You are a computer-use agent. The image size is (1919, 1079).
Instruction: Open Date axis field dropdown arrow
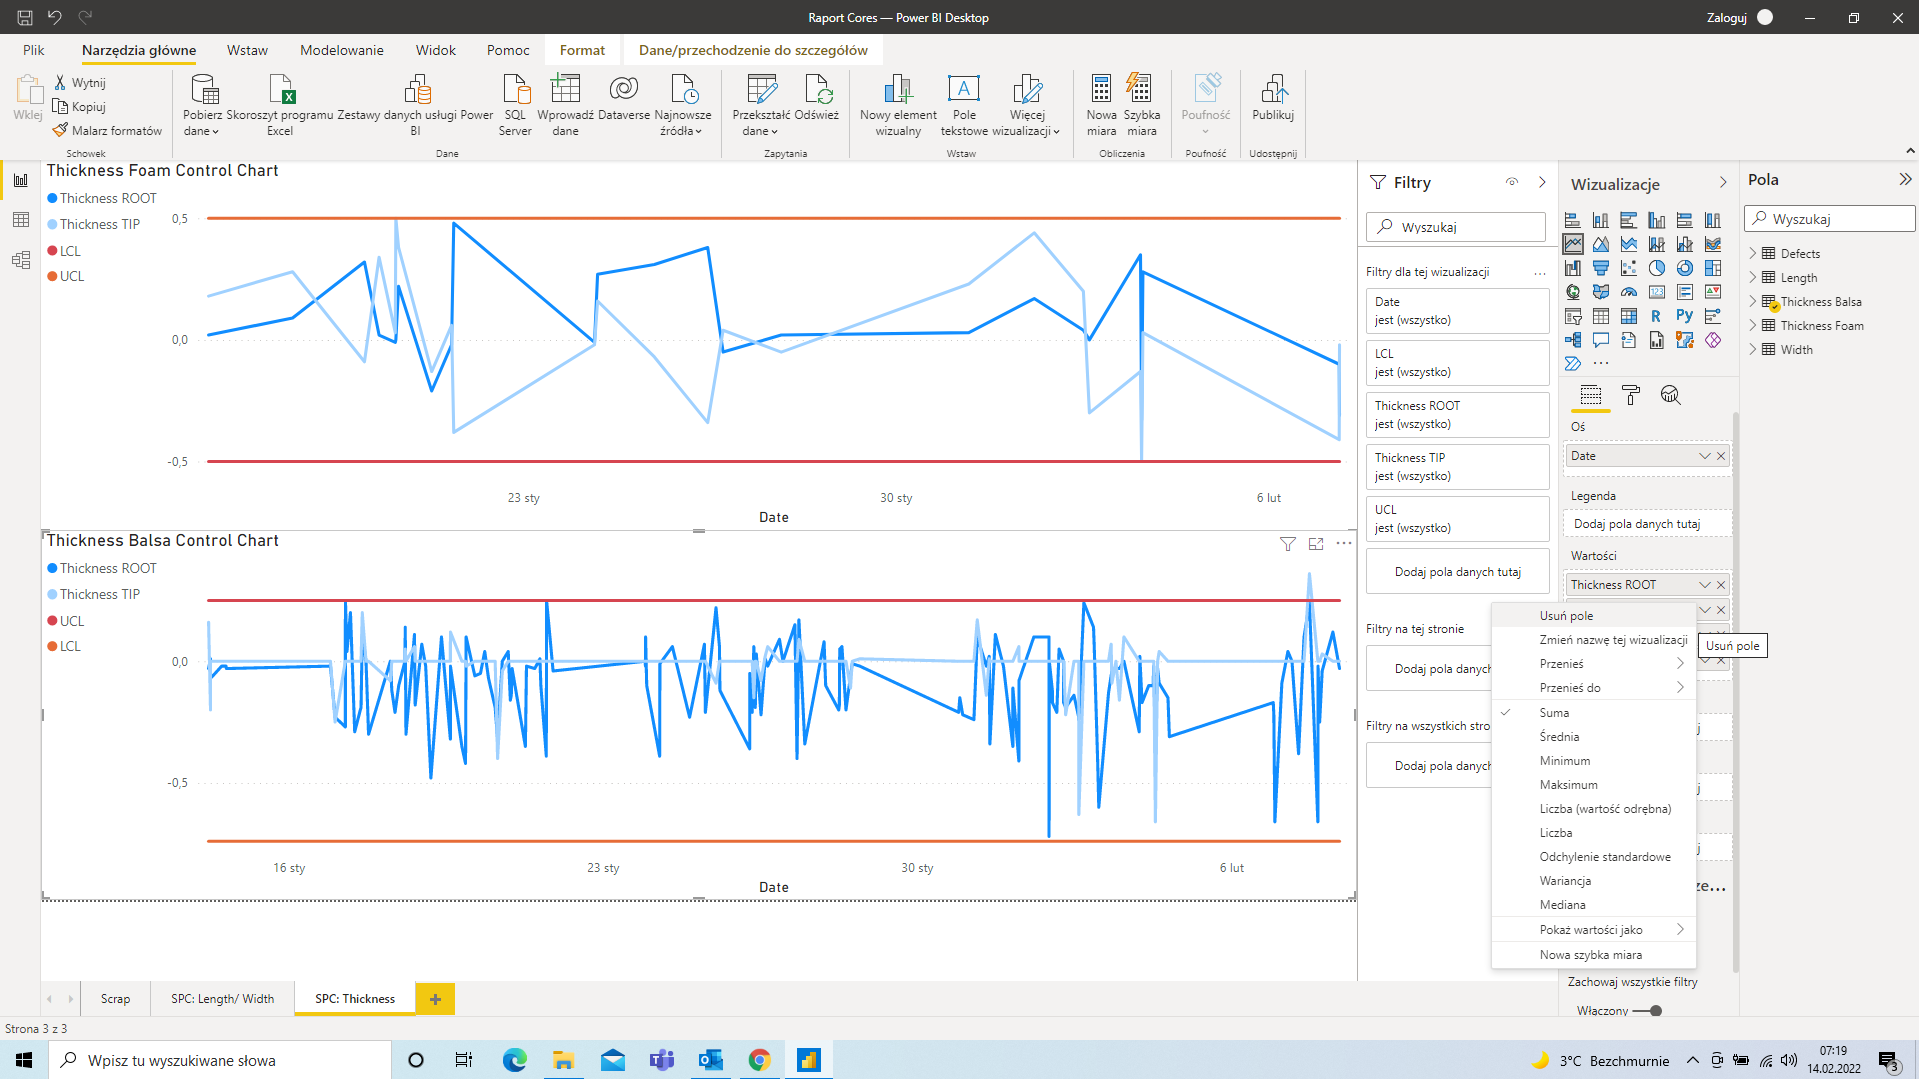(x=1705, y=456)
